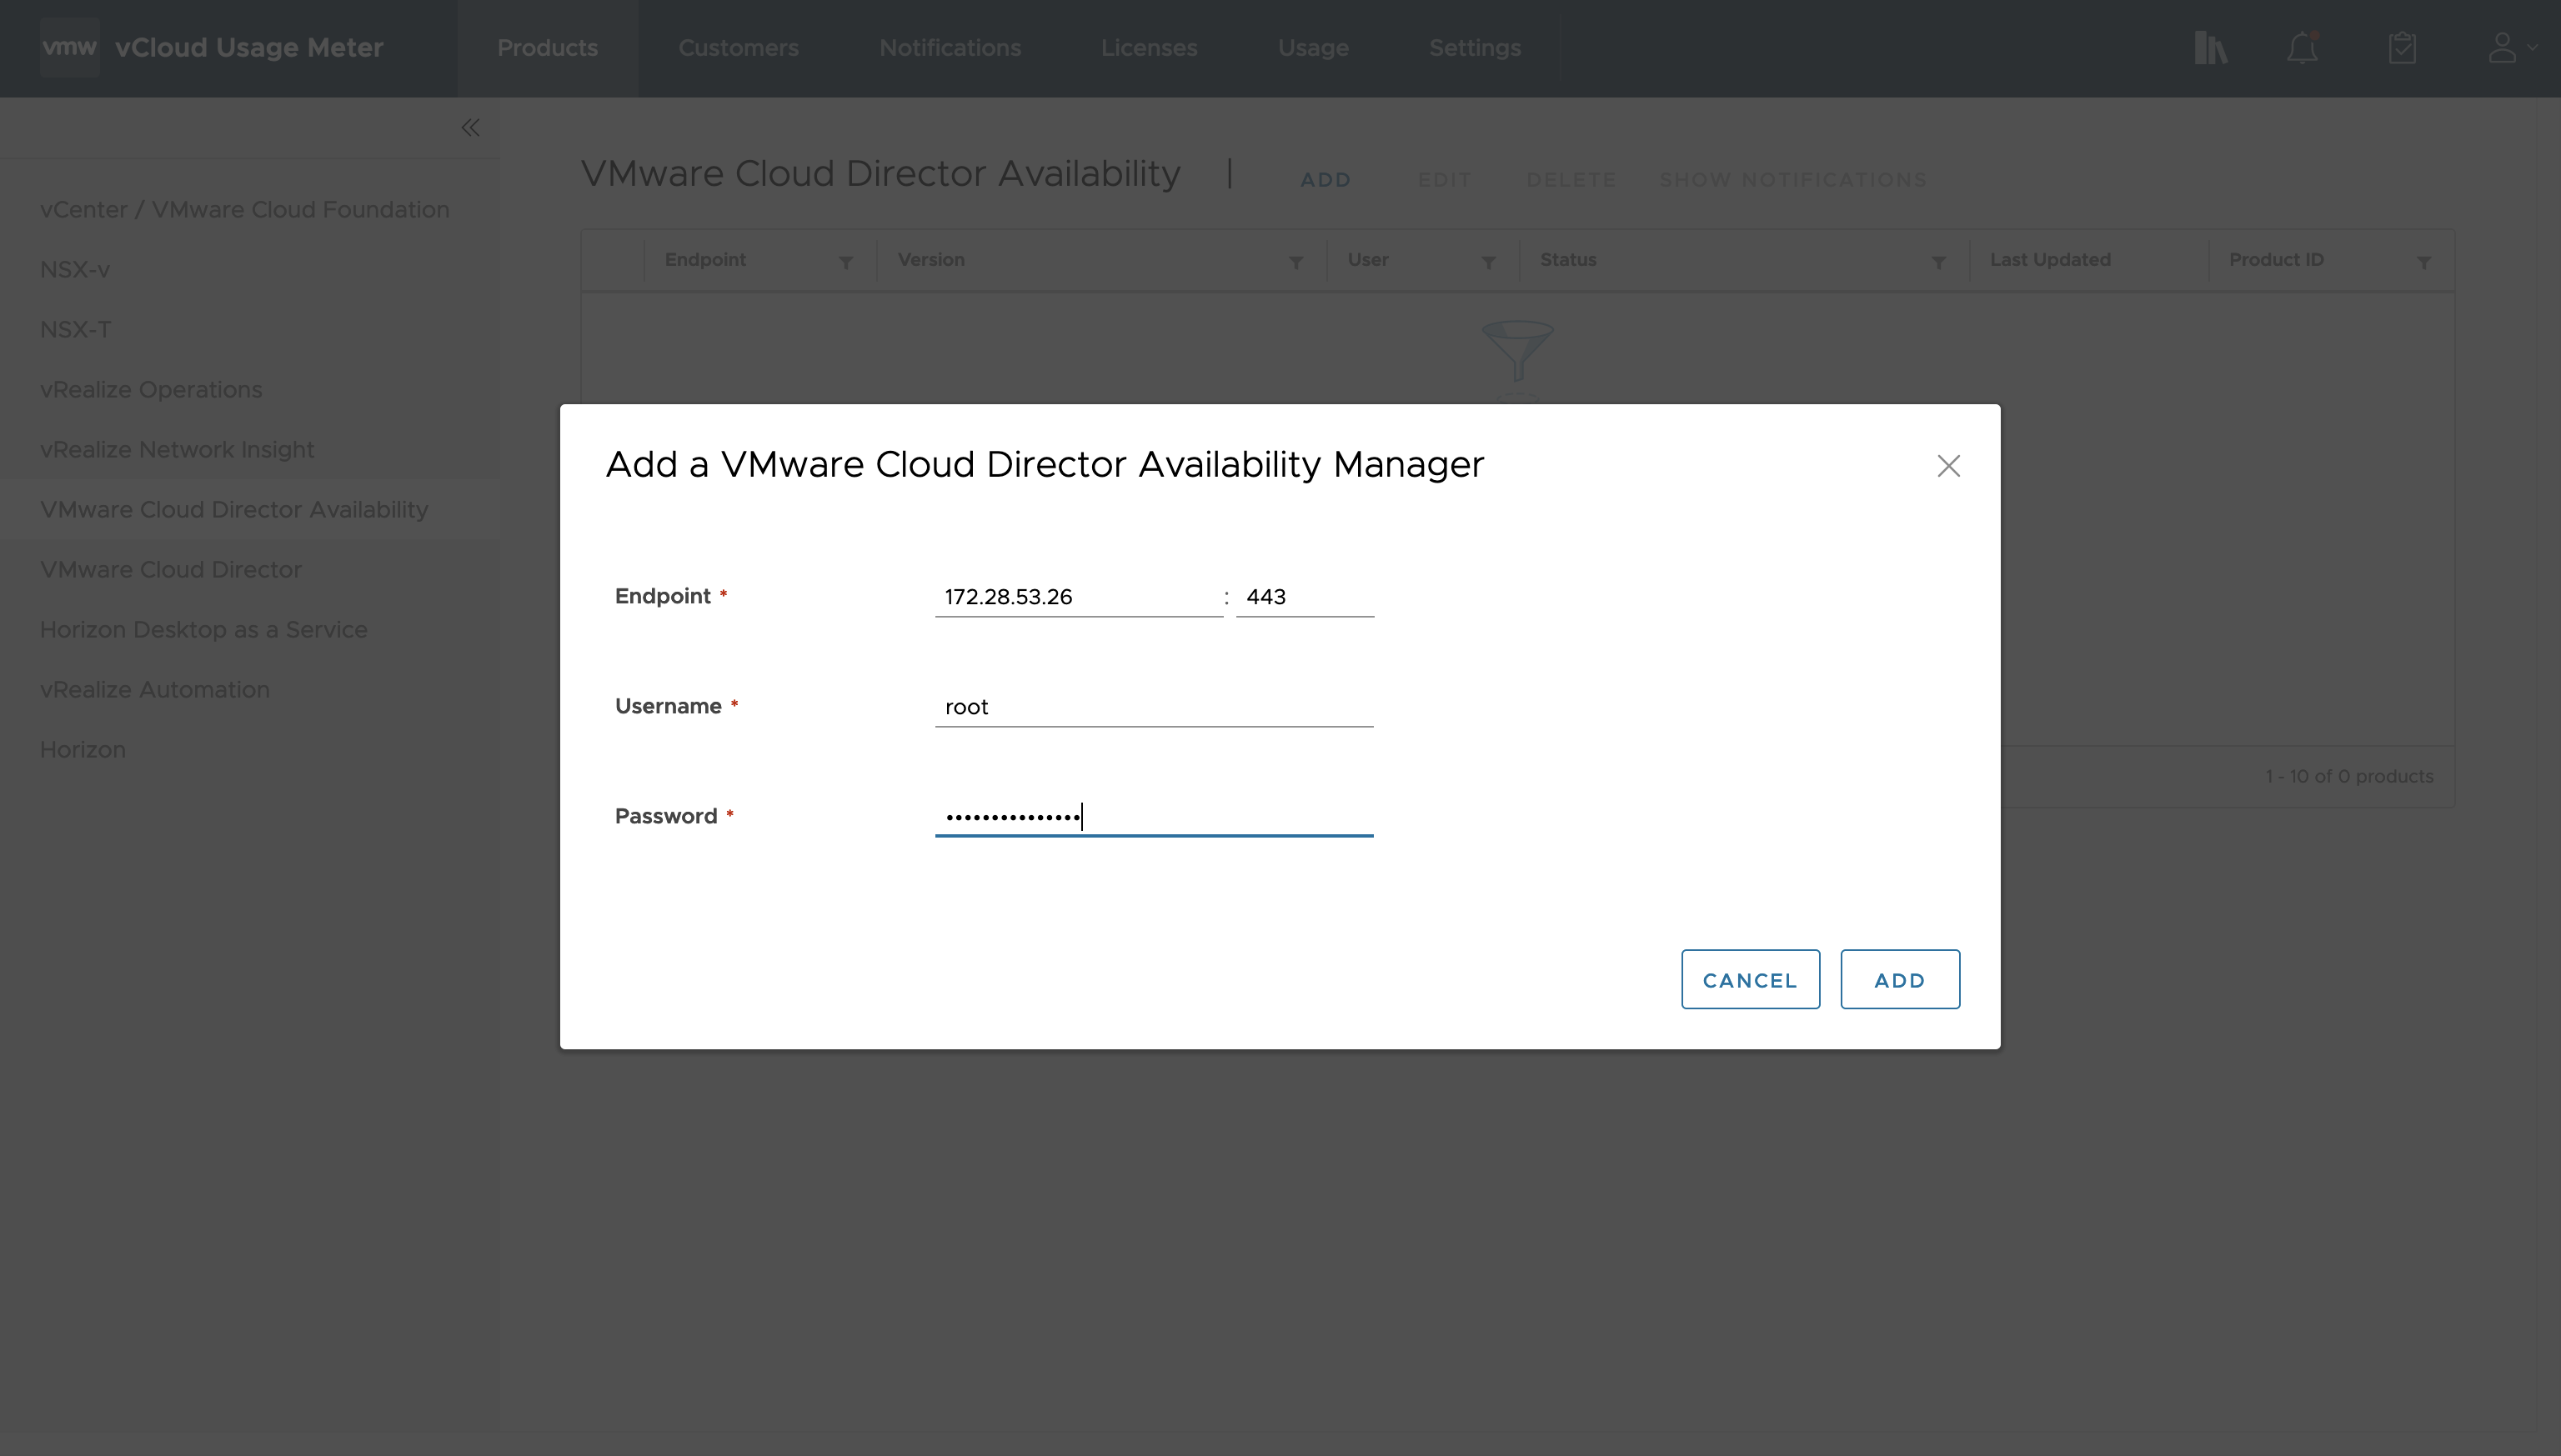Screen dimensions: 2561x1456
Task: Click the Endpoint column filter icon
Action: click(x=845, y=262)
